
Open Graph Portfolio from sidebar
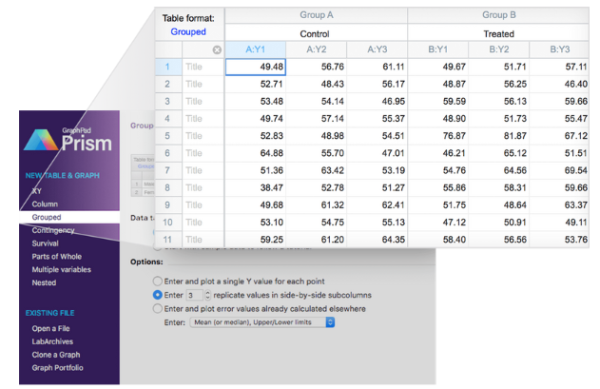[57, 368]
